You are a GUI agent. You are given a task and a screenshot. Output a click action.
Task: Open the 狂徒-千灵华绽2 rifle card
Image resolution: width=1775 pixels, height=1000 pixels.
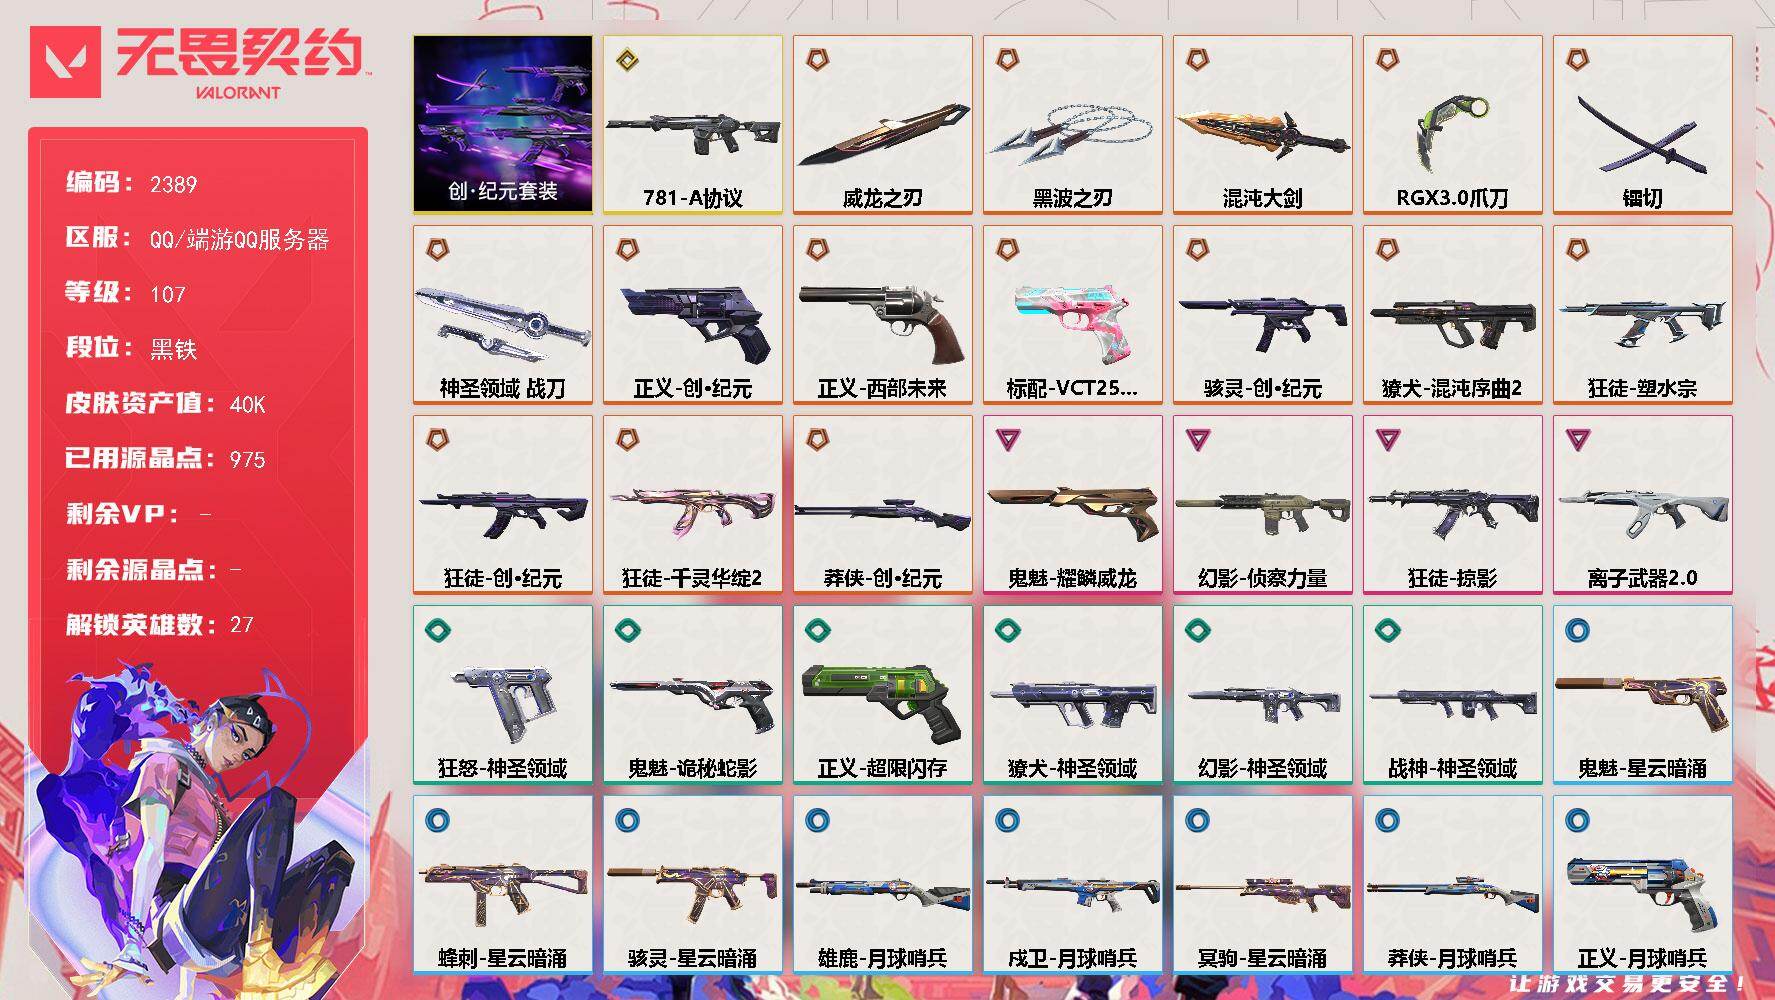click(x=693, y=504)
